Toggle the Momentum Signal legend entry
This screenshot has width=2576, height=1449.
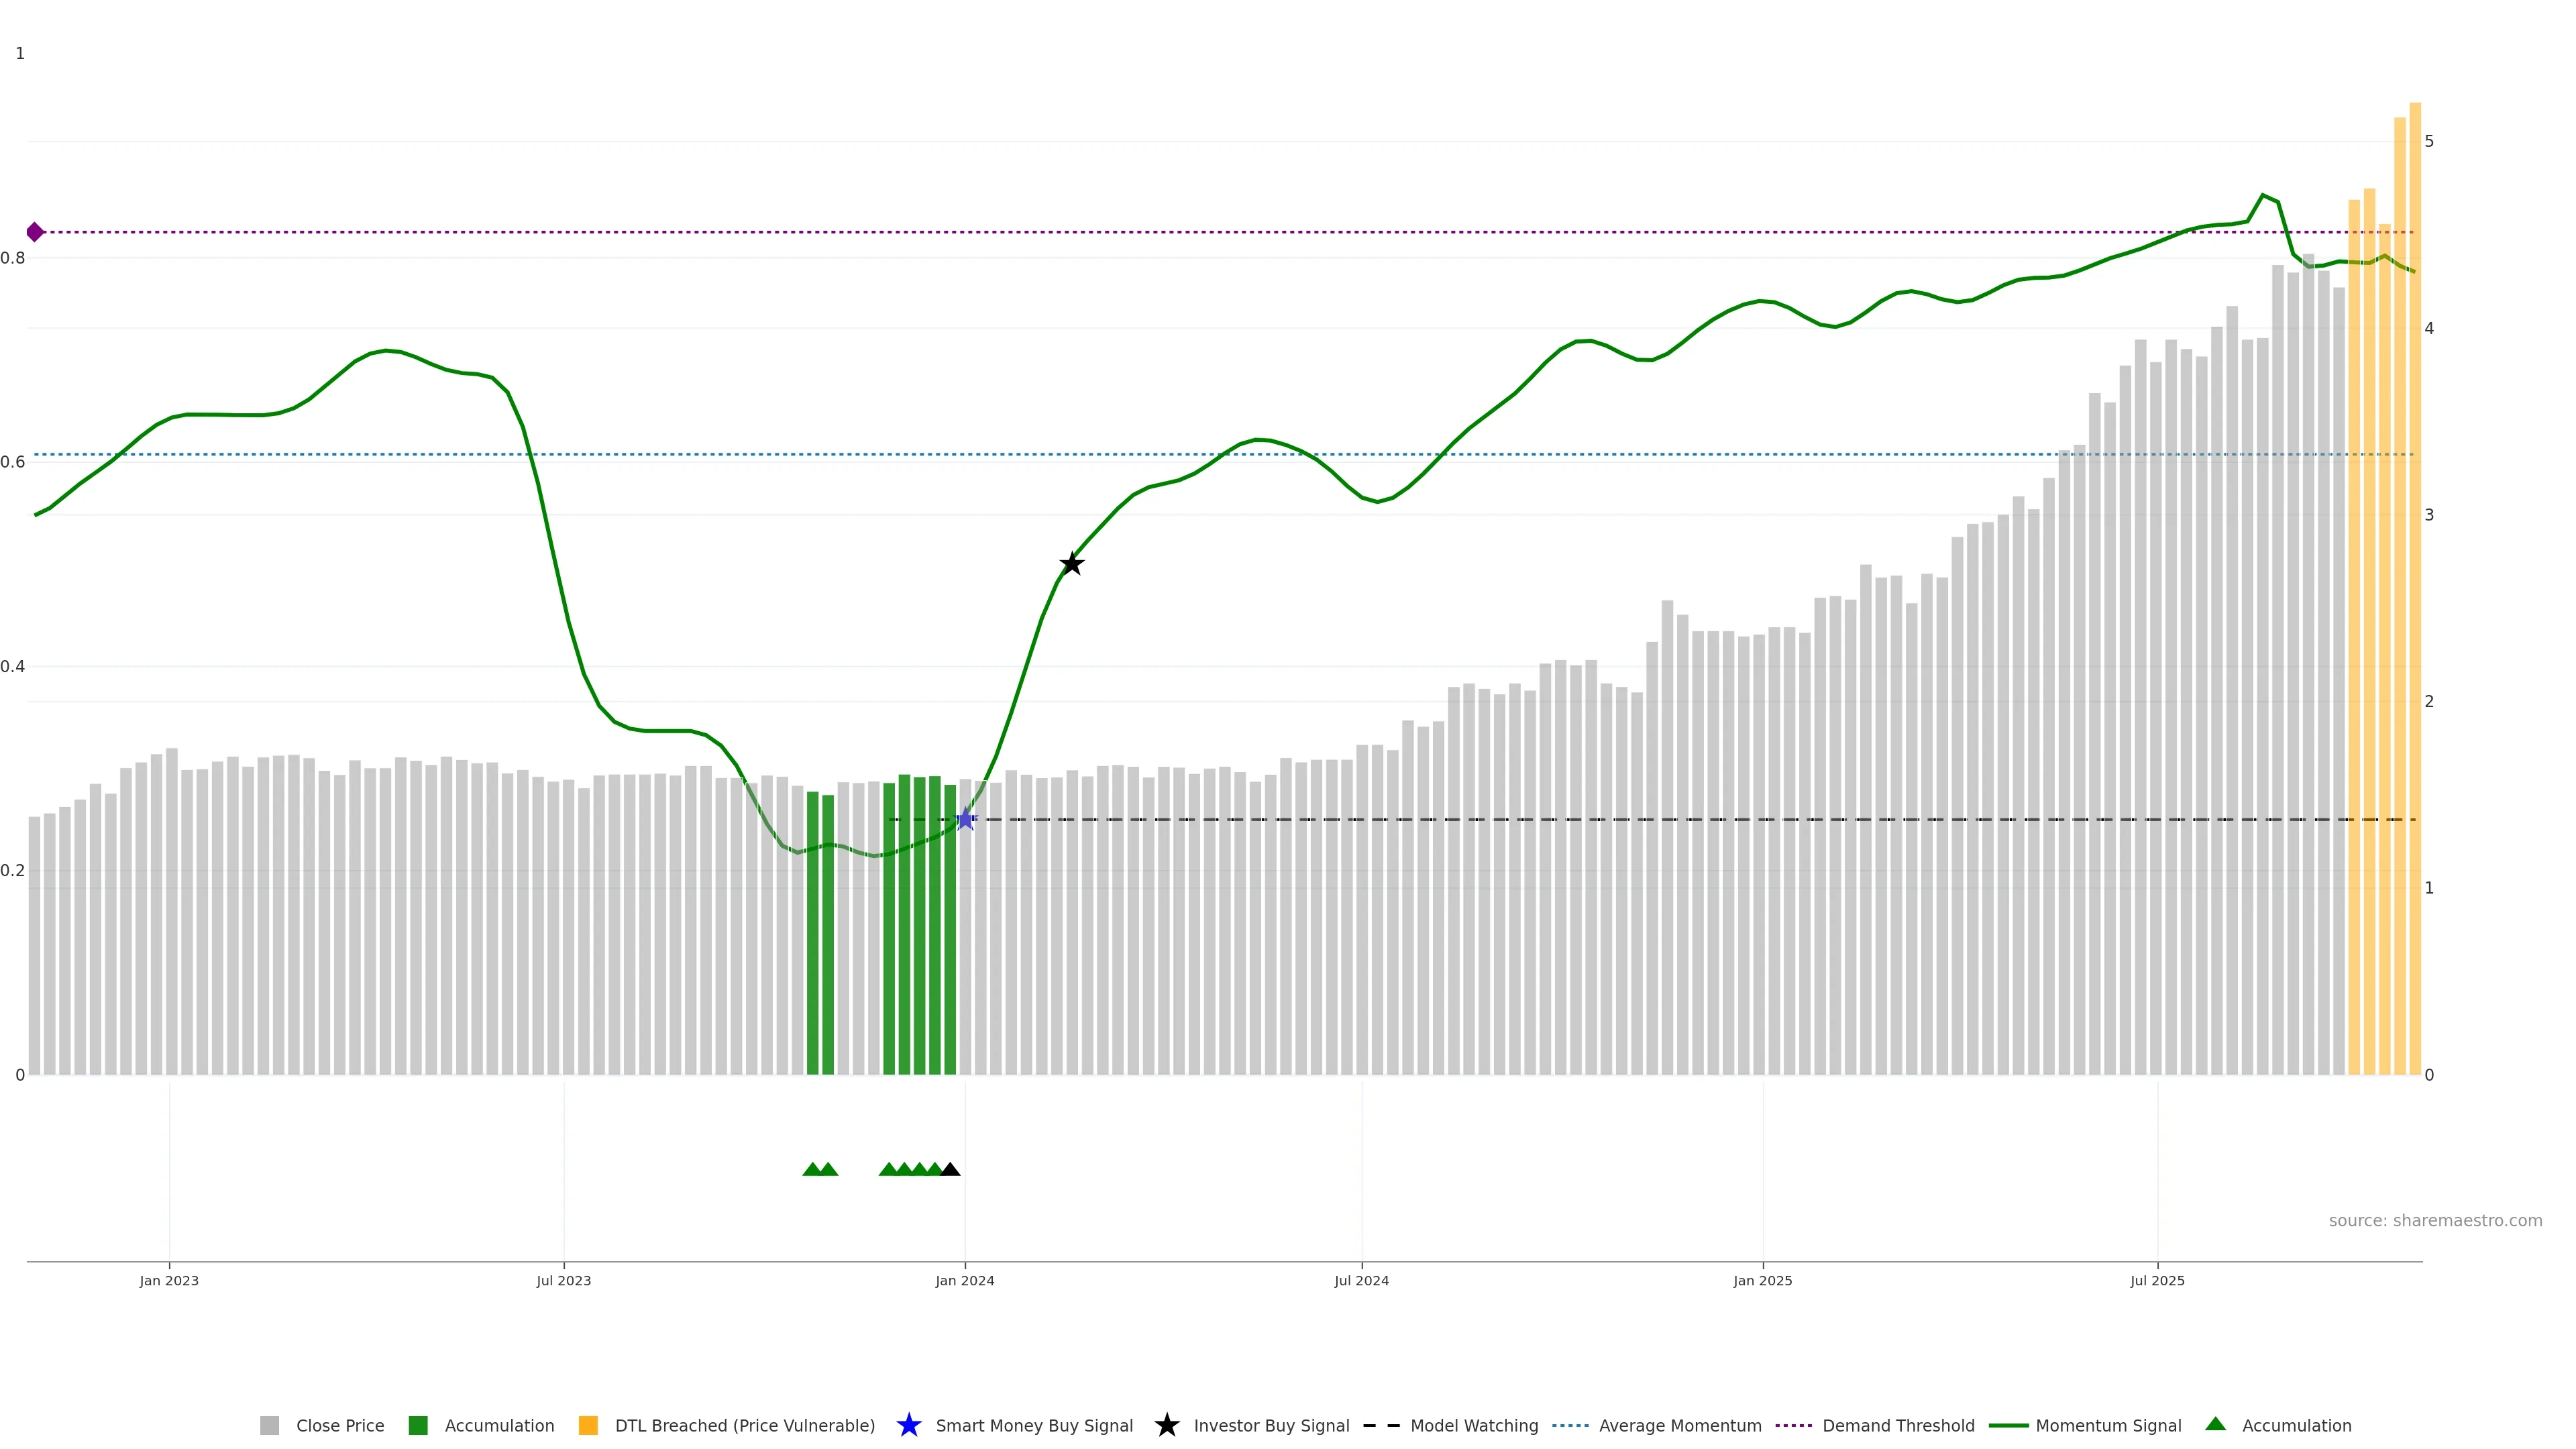point(2108,1425)
